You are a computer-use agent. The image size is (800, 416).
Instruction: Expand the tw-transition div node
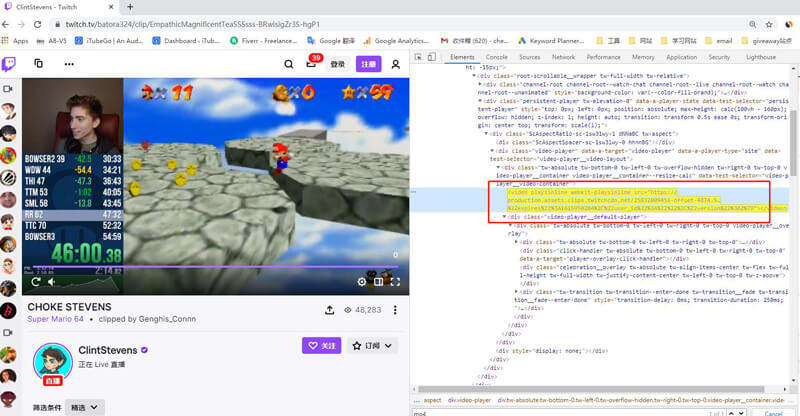(517, 291)
